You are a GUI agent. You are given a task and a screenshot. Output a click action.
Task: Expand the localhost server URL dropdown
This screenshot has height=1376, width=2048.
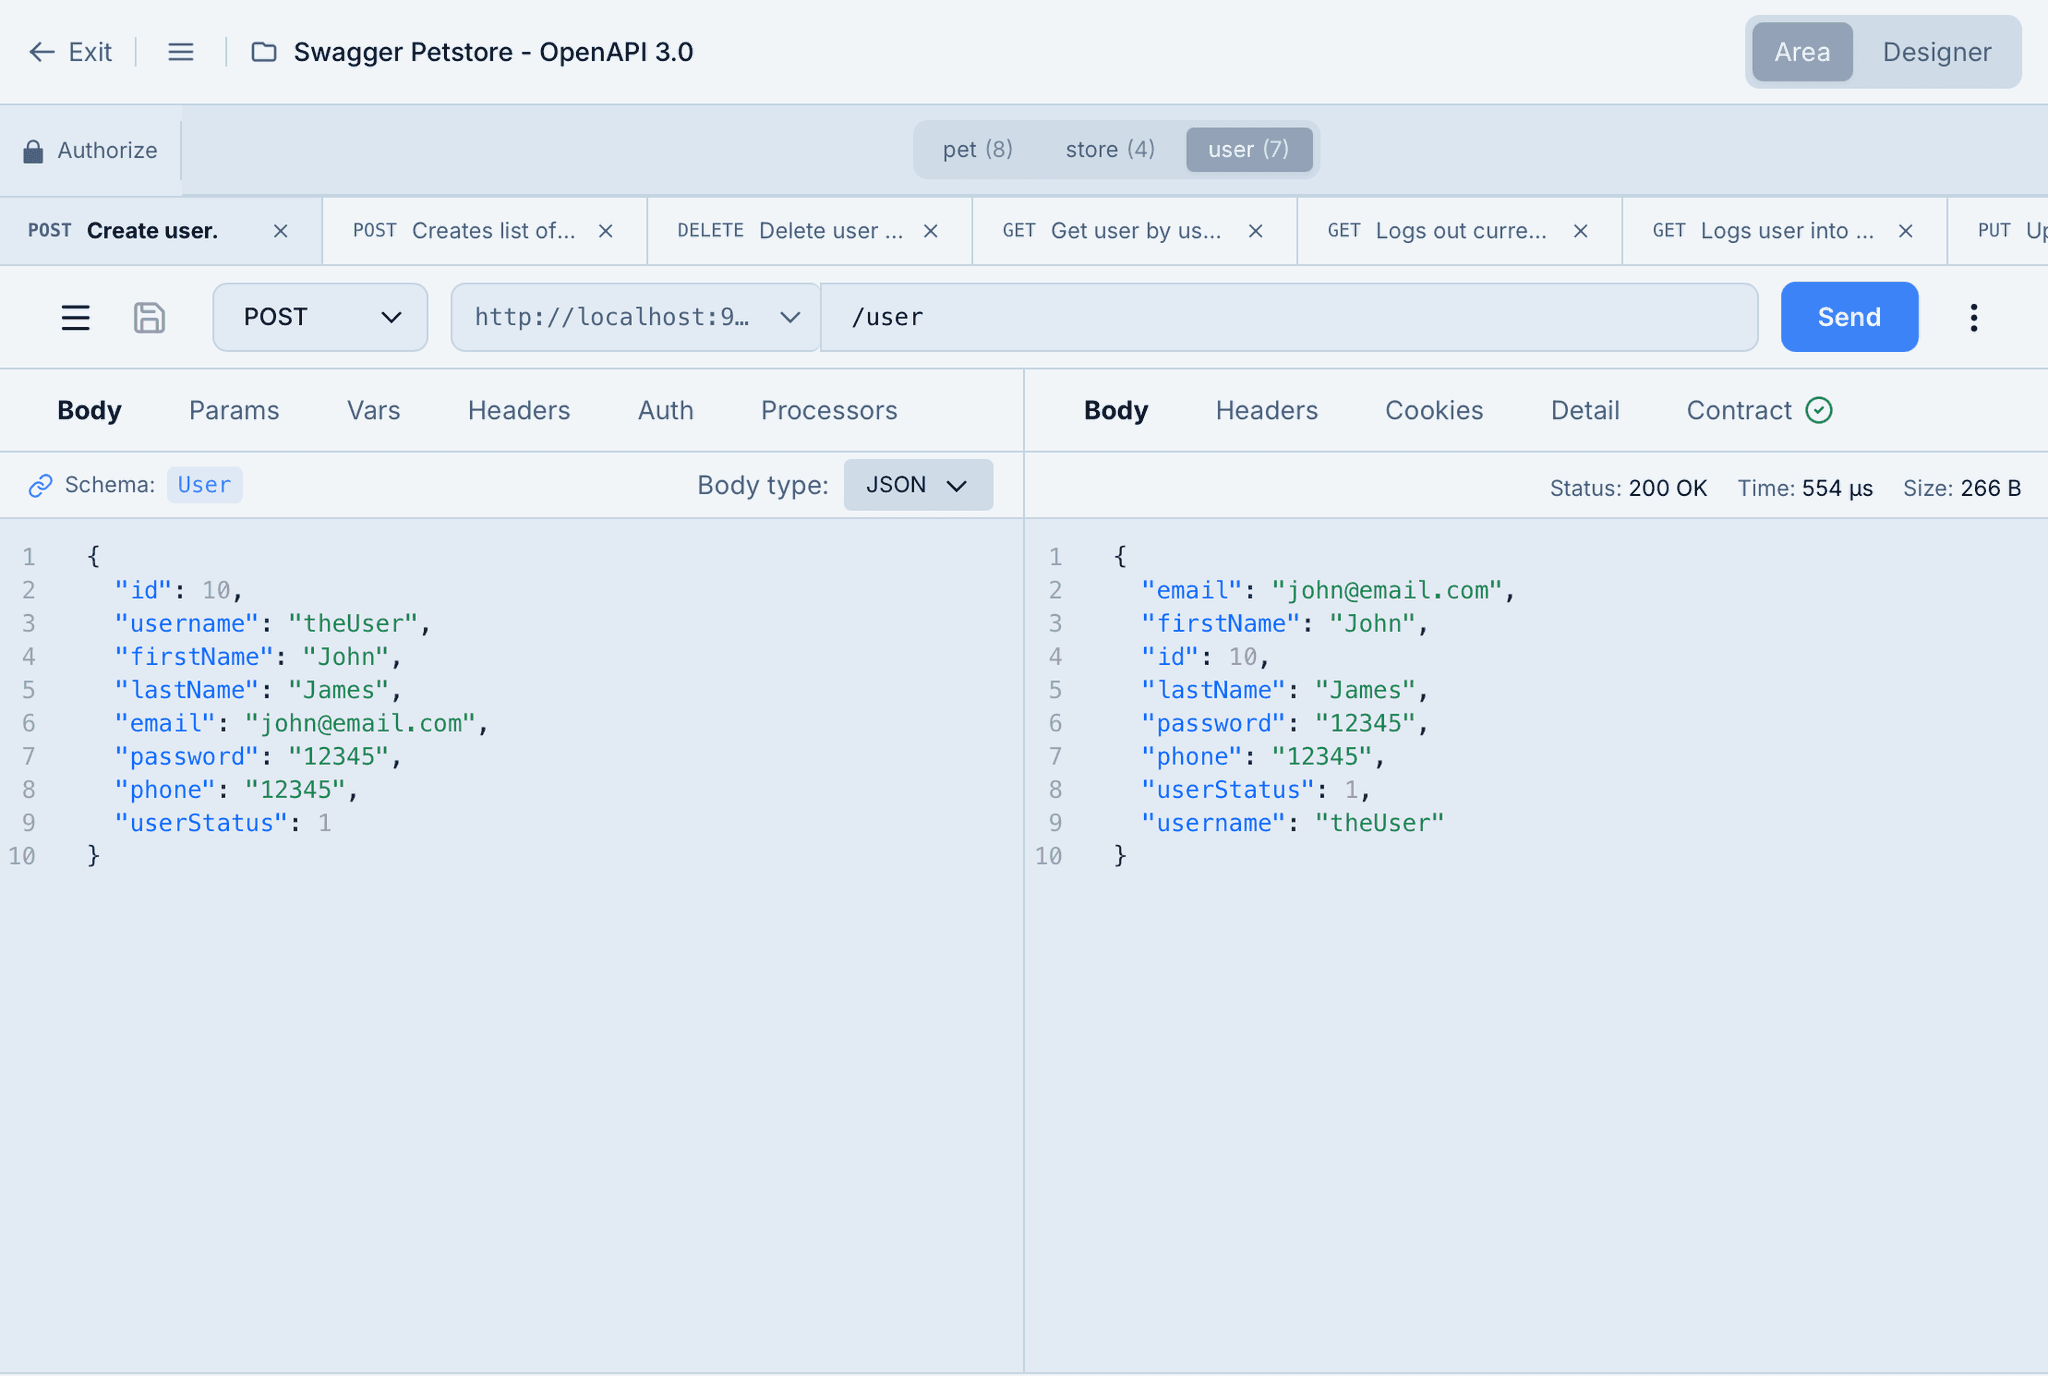pos(635,318)
